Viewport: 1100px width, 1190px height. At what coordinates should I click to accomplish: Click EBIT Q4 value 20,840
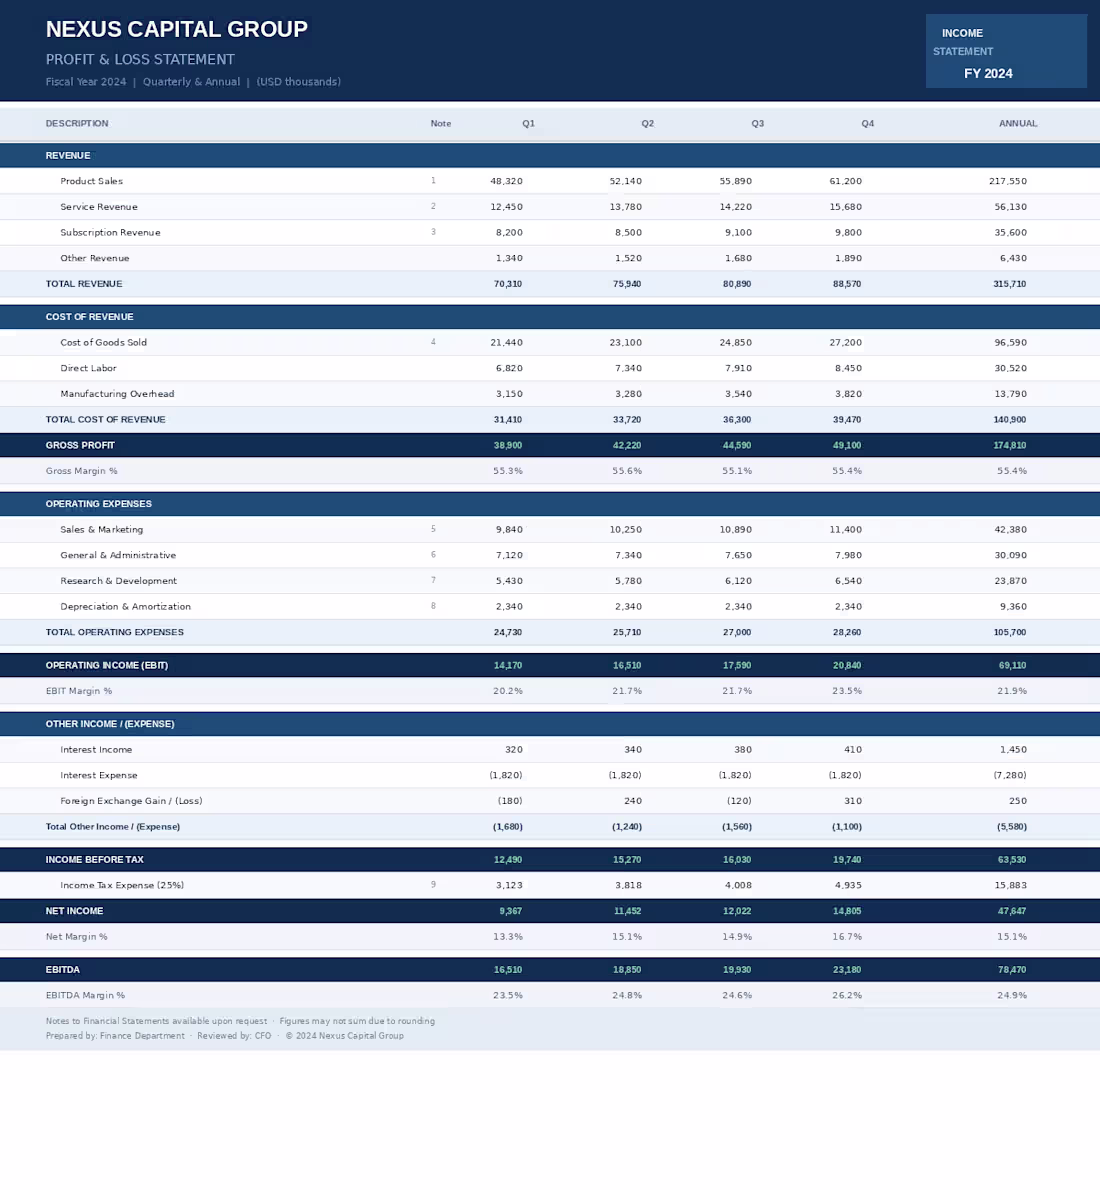coord(846,666)
